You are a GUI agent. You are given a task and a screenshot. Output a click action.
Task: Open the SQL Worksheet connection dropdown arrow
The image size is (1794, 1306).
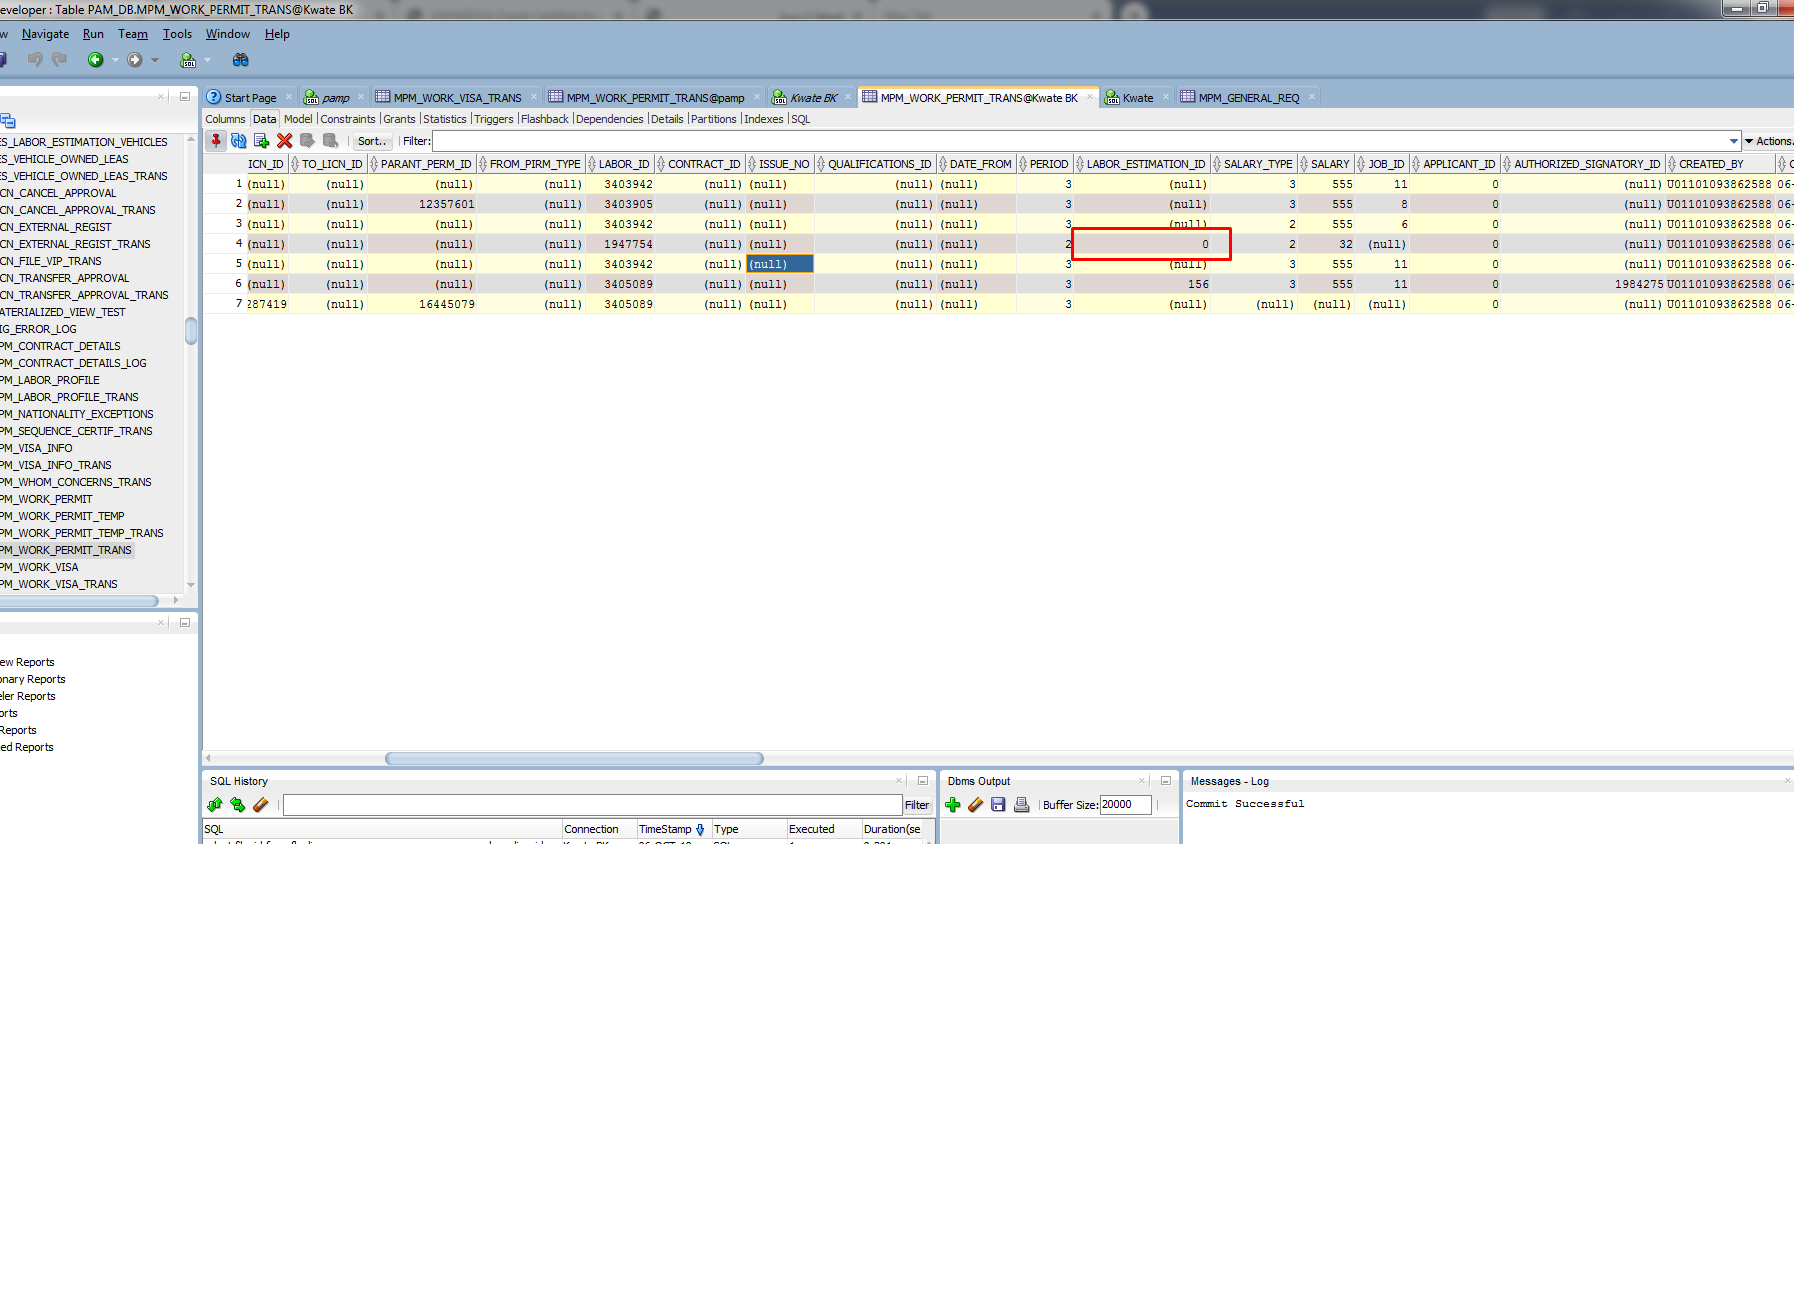[x=208, y=60]
